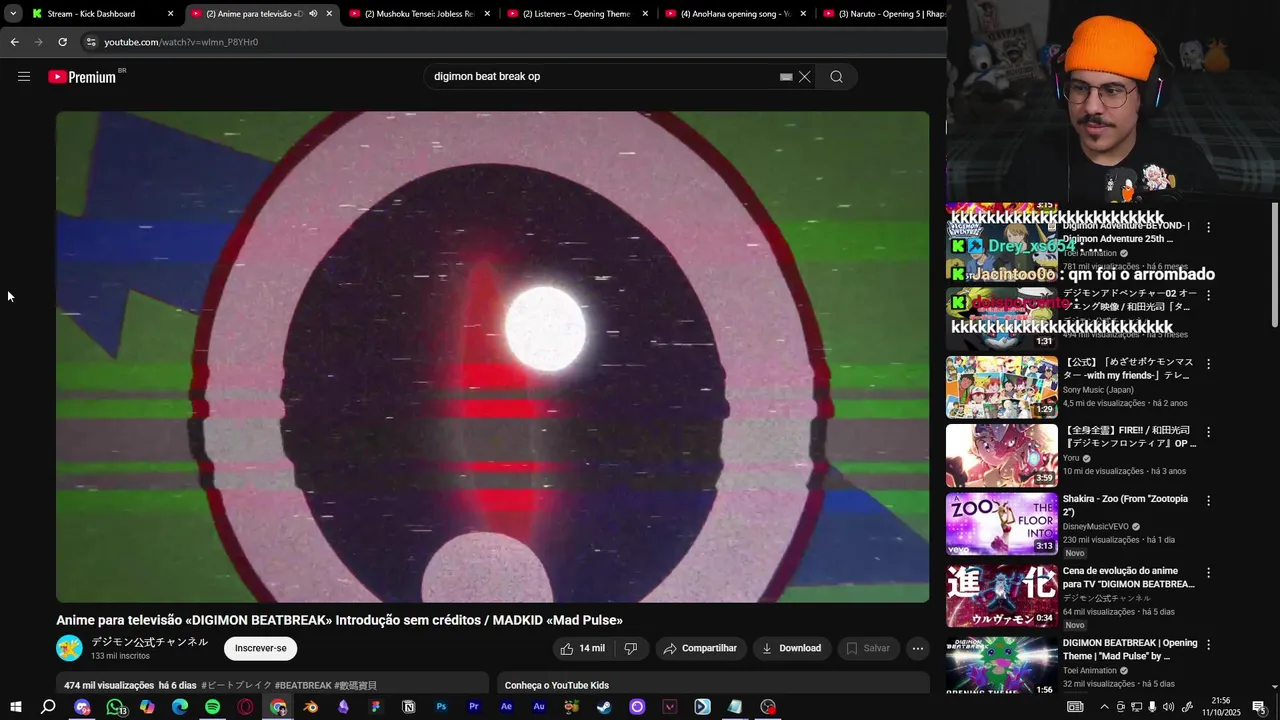
Task: Open options for Shakira - Zoo video
Action: coord(1208,500)
